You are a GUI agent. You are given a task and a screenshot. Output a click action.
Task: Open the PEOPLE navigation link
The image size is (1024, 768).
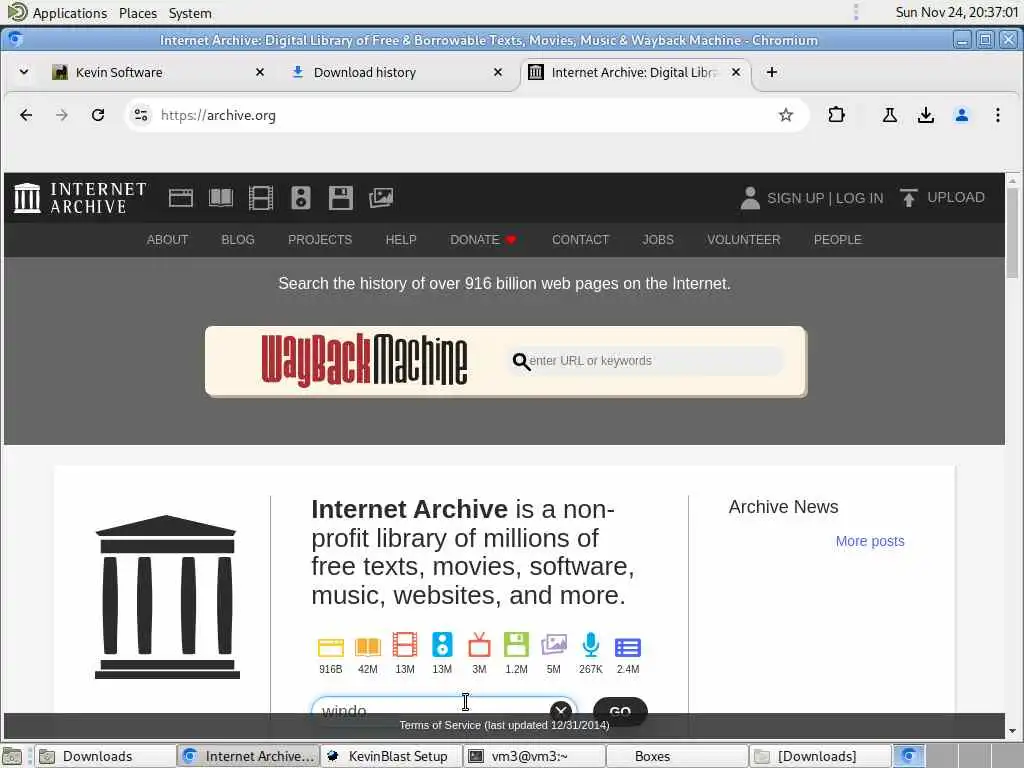(838, 240)
